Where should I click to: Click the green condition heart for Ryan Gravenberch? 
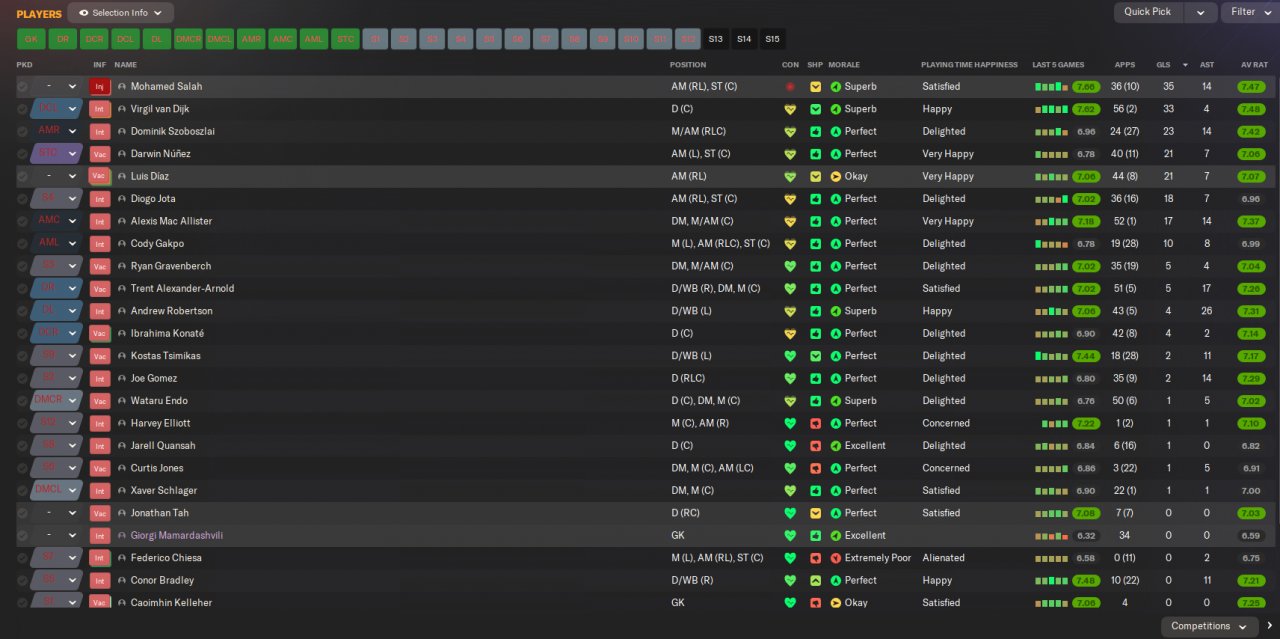point(790,266)
